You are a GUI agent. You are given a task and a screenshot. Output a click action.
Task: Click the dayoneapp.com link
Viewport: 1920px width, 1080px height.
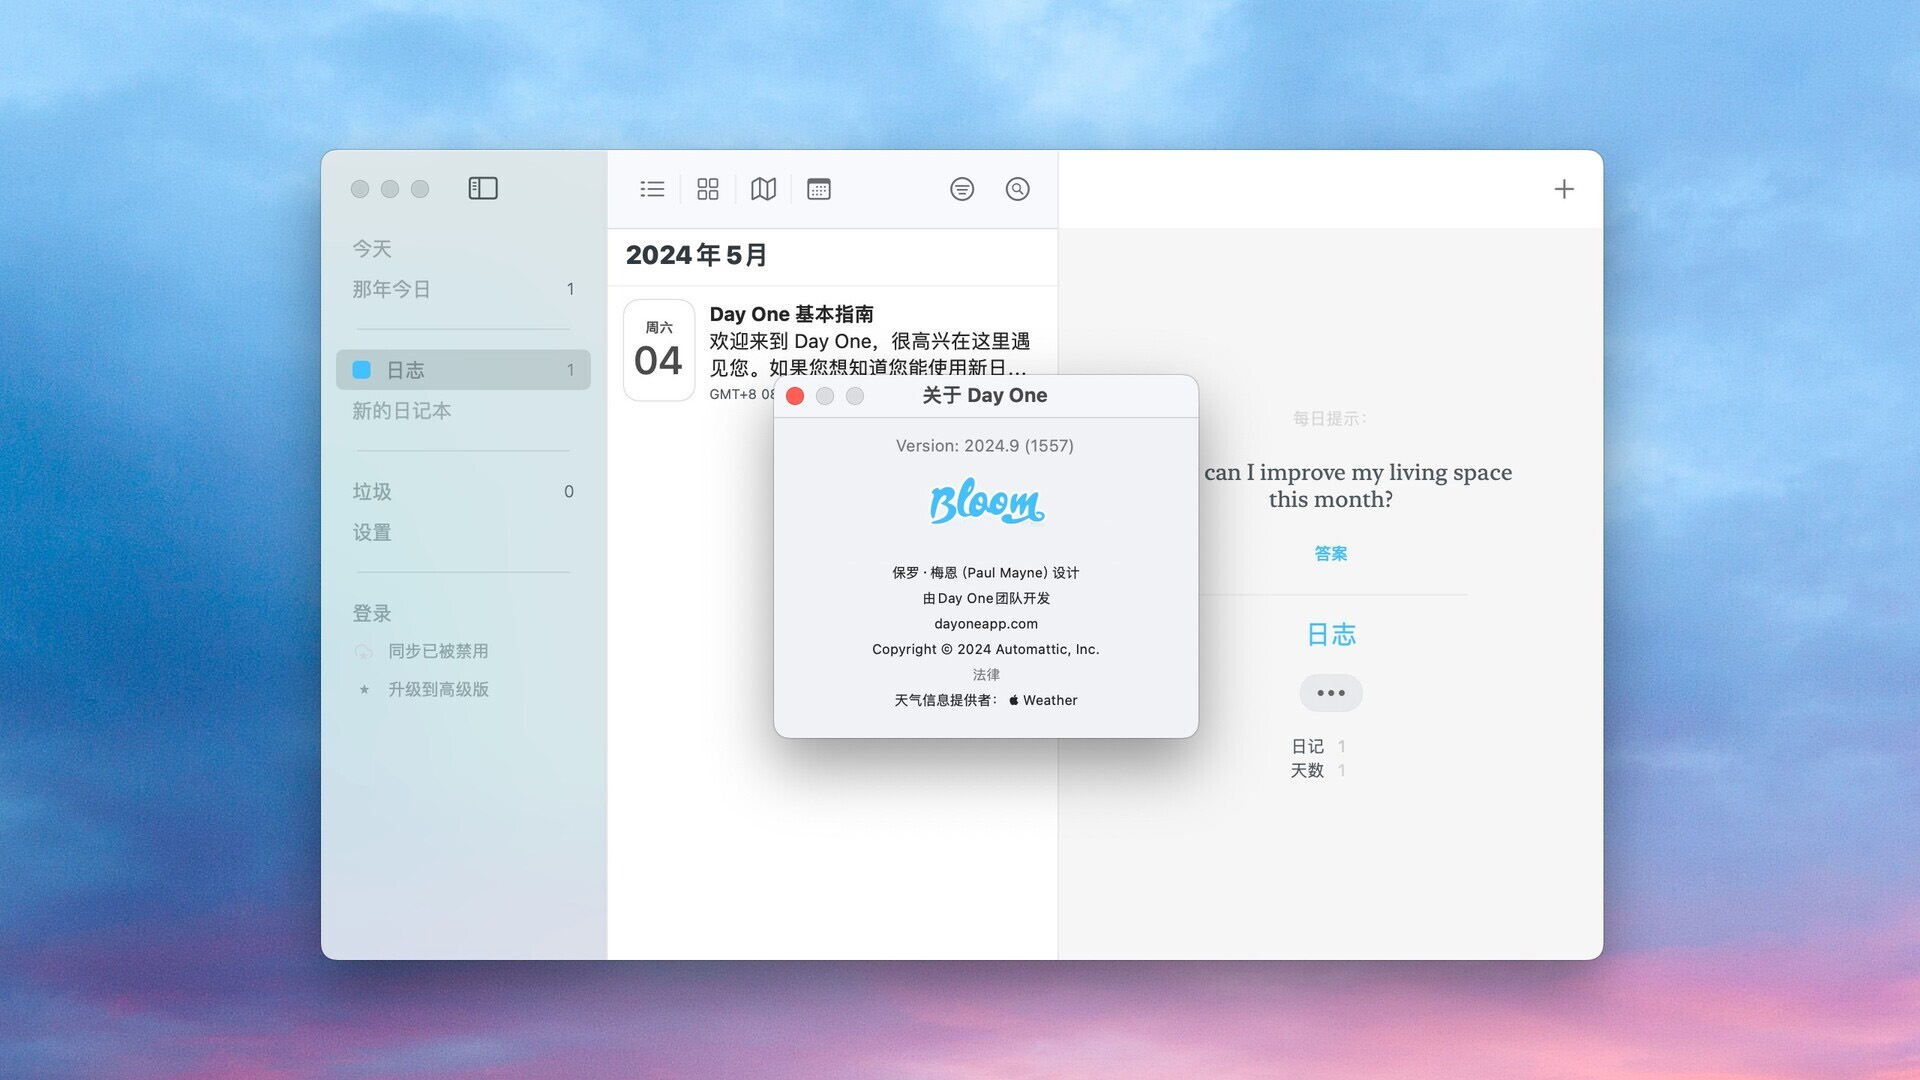click(x=986, y=622)
